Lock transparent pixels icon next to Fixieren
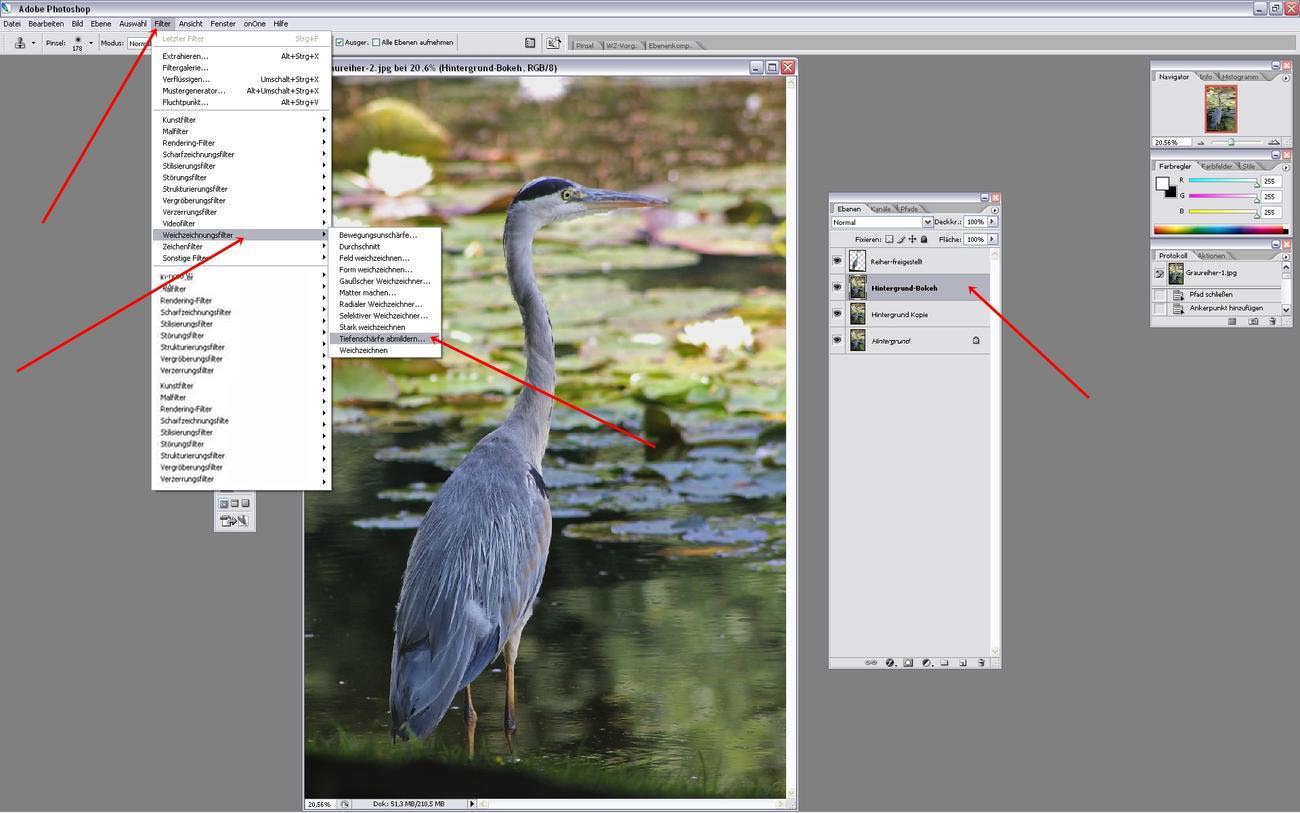Screen dimensions: 1300x813 tap(890, 239)
